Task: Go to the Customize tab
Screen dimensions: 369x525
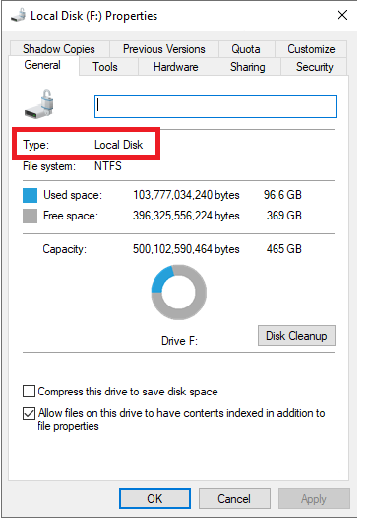Action: coord(311,49)
